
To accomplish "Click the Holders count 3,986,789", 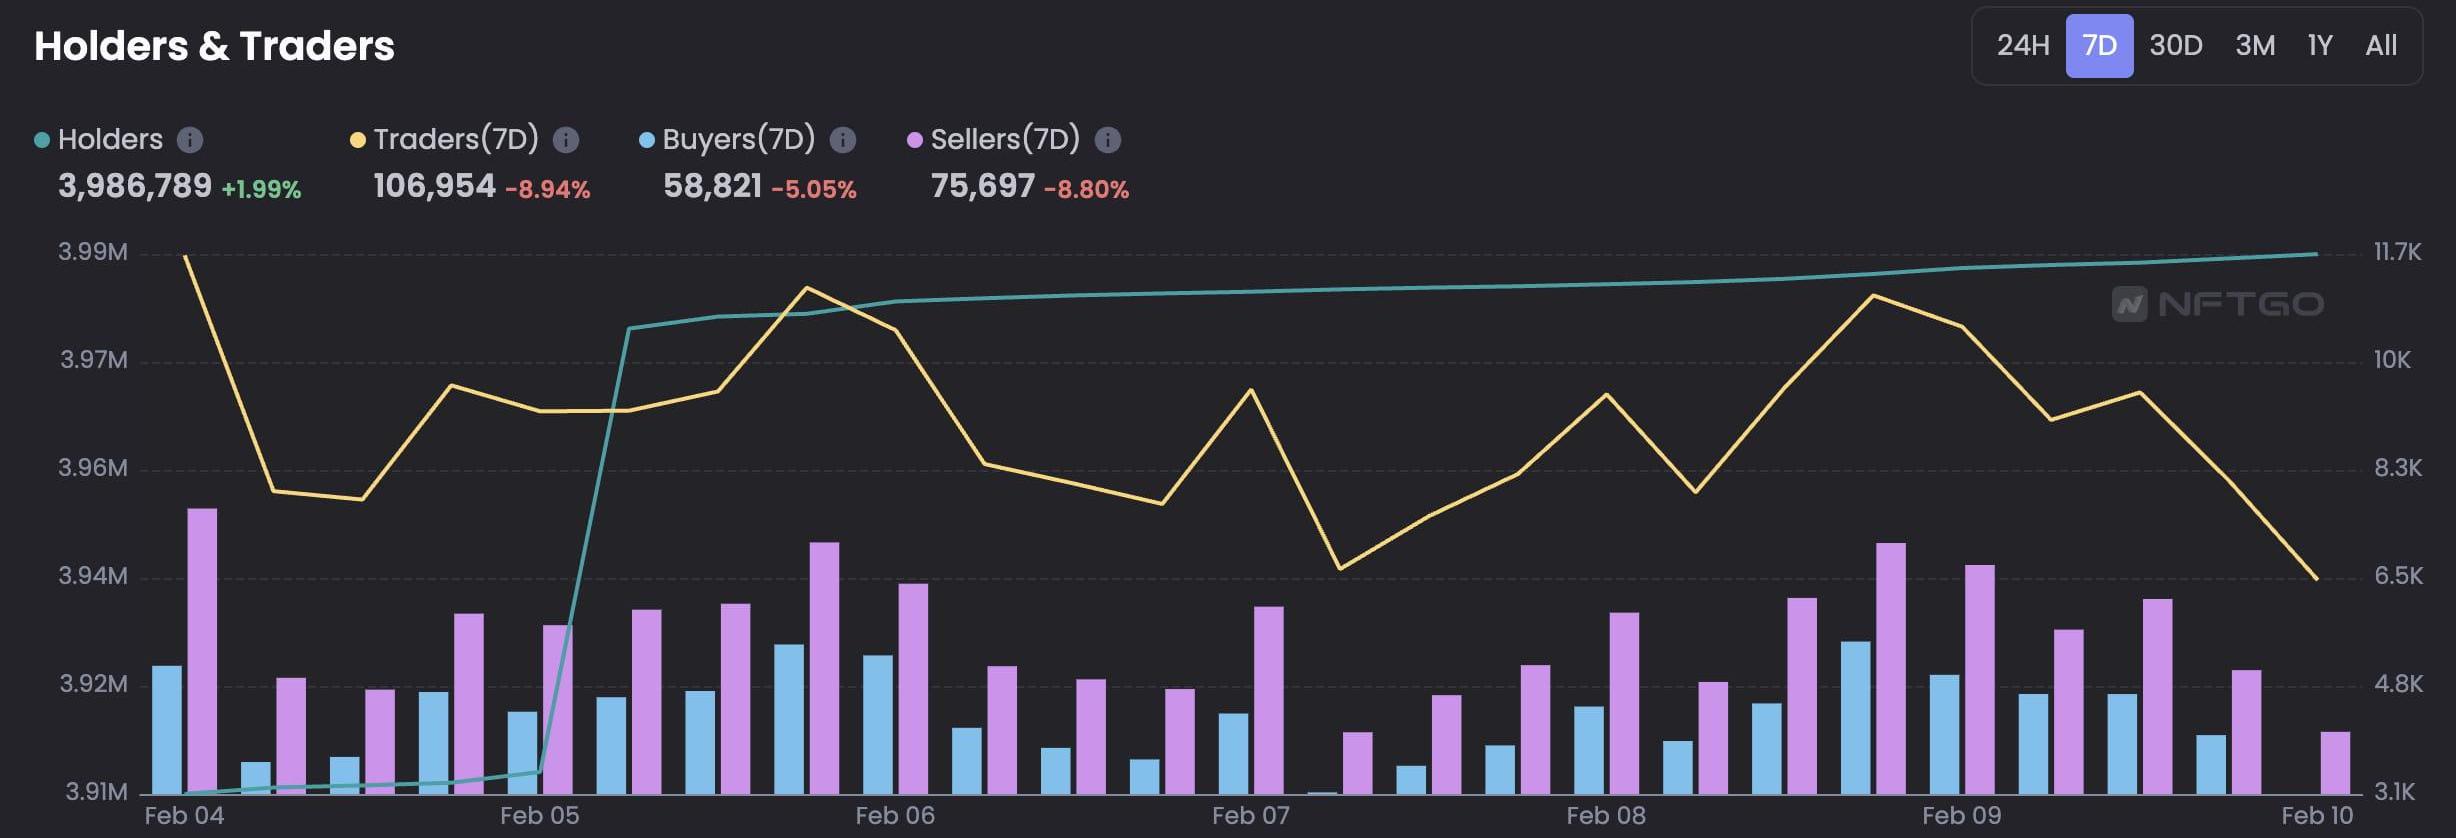I will pyautogui.click(x=135, y=186).
